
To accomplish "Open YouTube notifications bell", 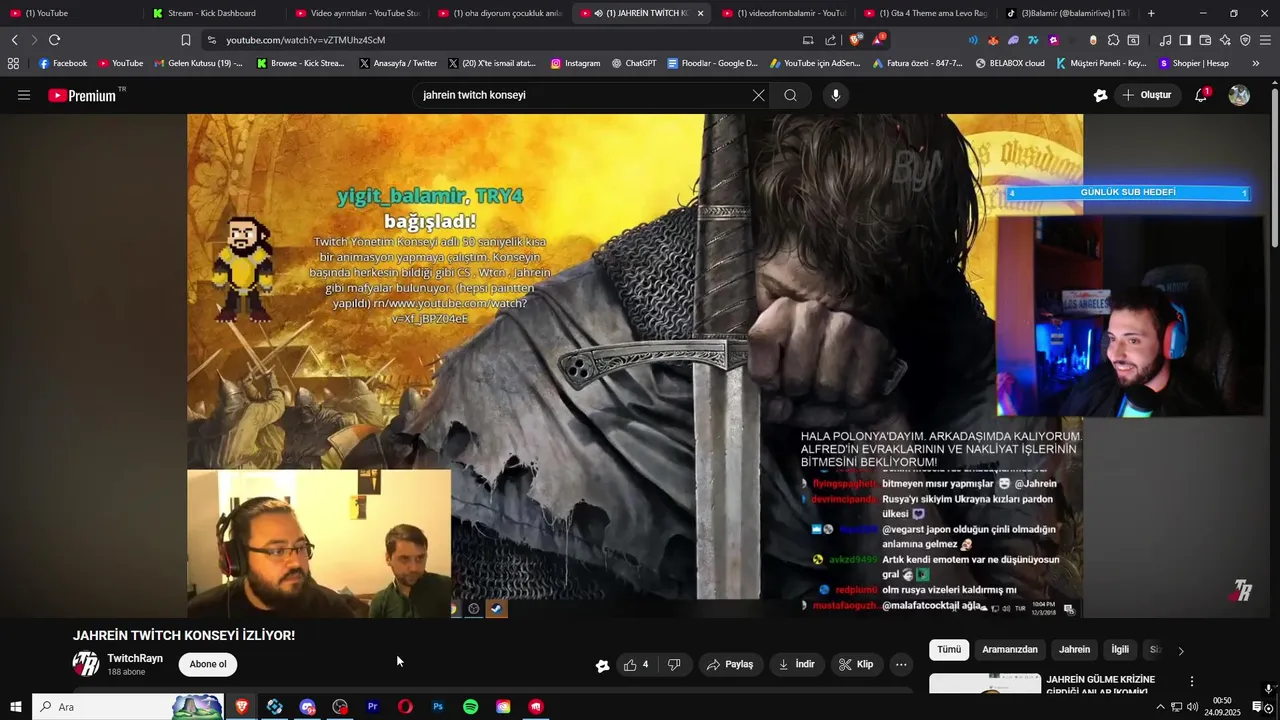I will [1201, 95].
